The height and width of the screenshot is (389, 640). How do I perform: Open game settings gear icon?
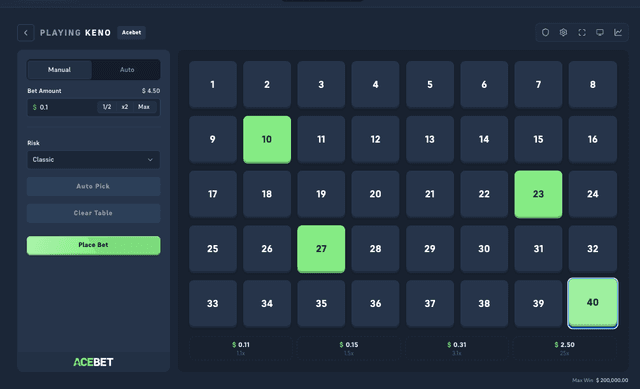click(563, 32)
